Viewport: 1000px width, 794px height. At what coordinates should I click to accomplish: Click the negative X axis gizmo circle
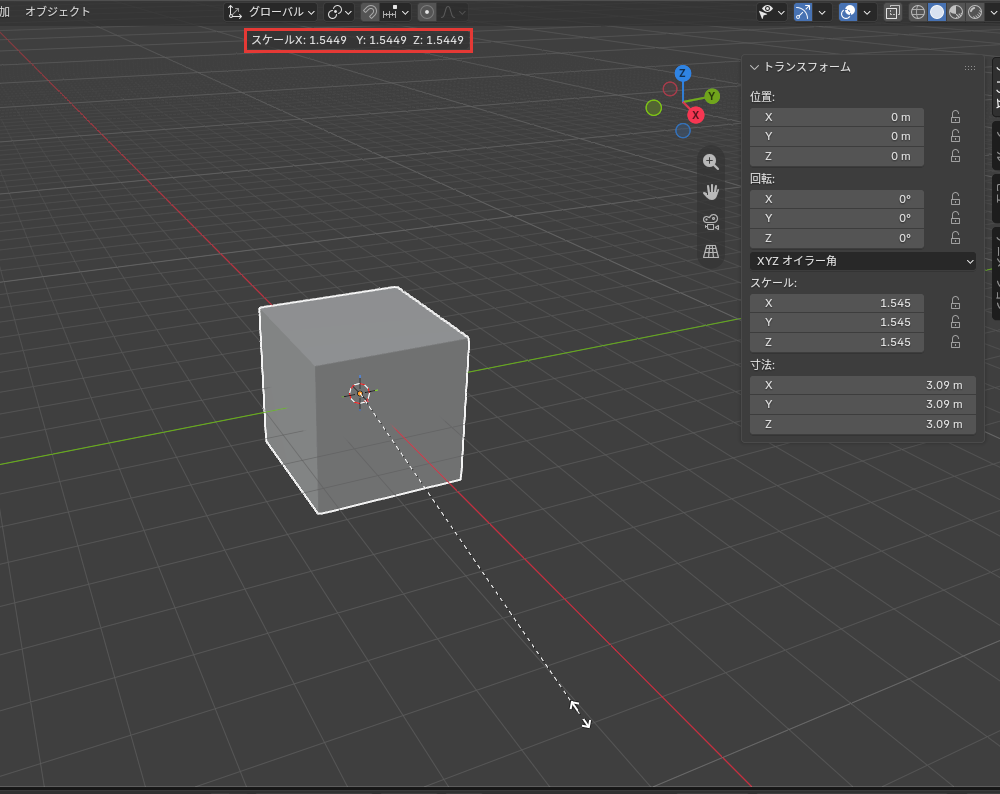pos(670,89)
